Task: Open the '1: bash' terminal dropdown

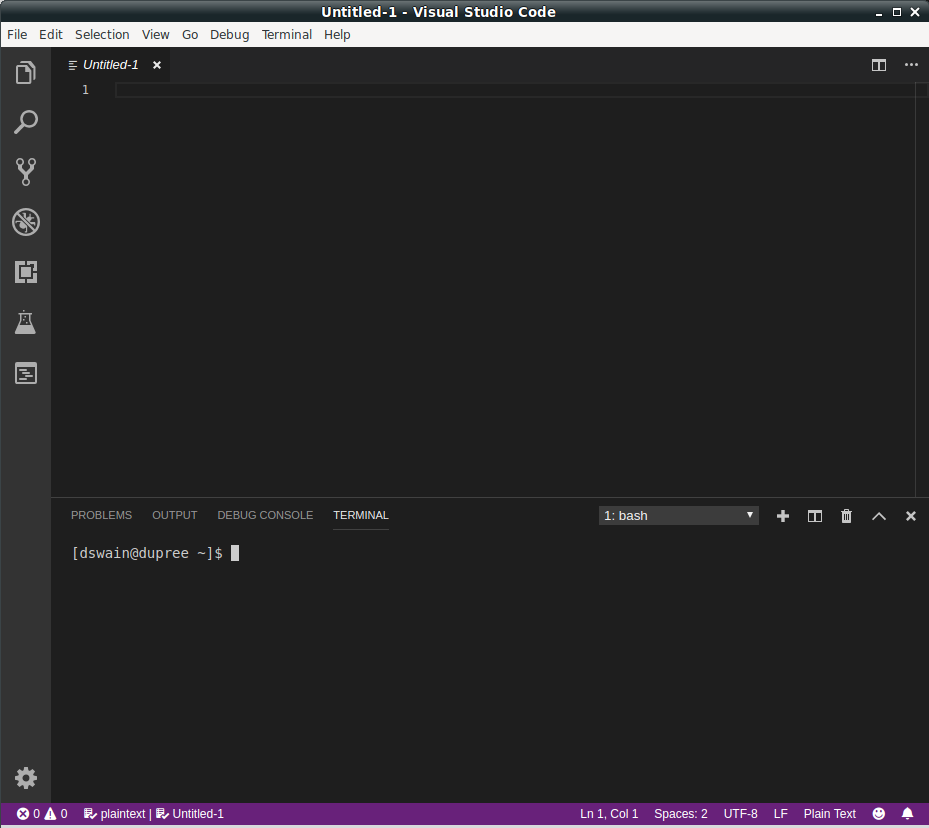Action: (x=678, y=516)
